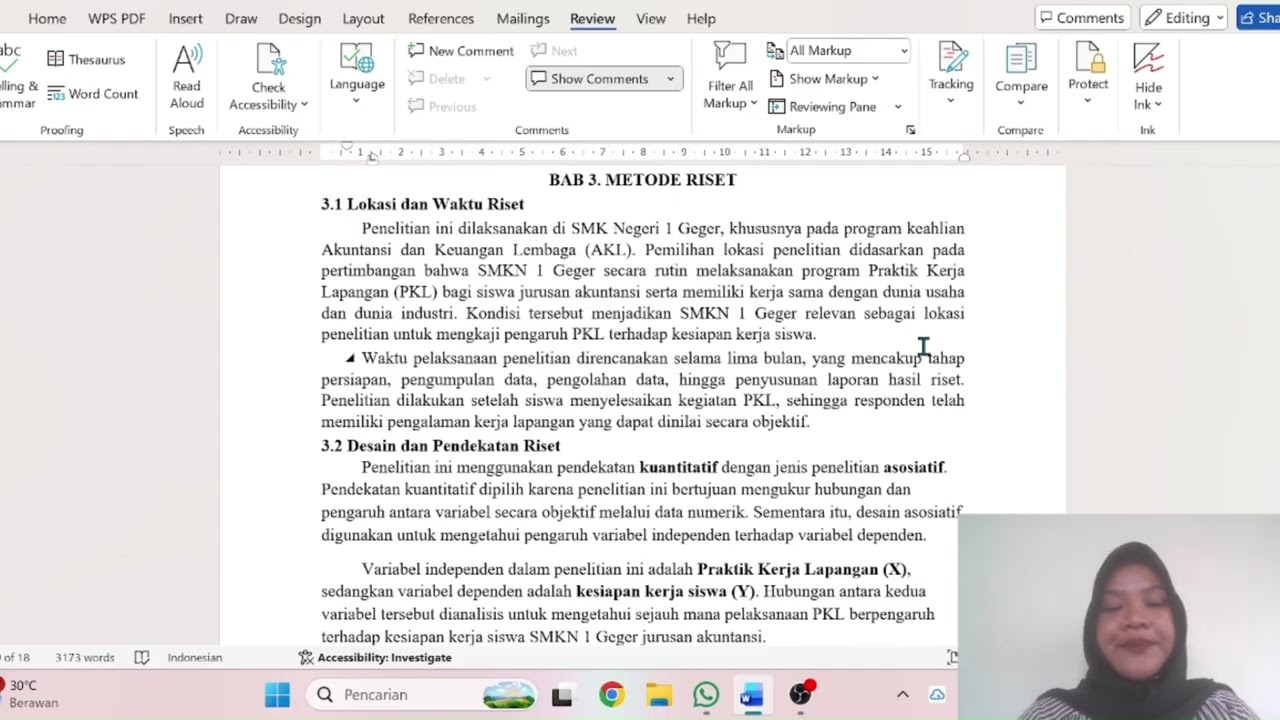This screenshot has height=720, width=1280.
Task: Open the Layout tab
Action: pos(363,18)
